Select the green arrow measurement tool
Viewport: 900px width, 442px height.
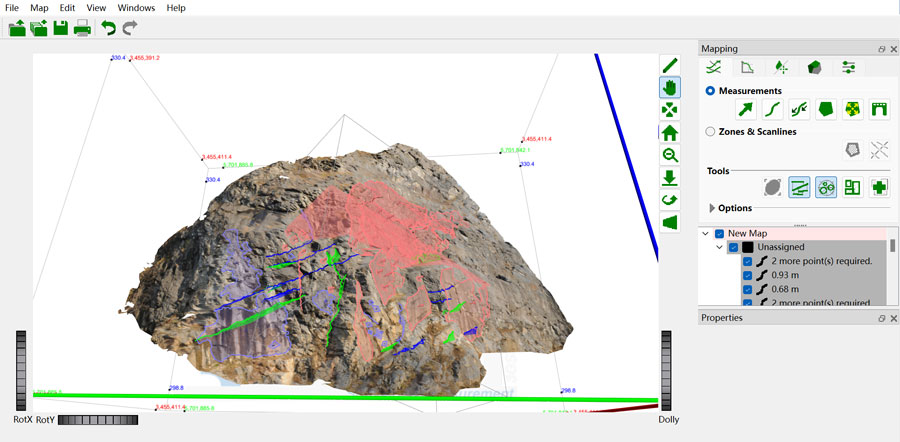coord(745,109)
